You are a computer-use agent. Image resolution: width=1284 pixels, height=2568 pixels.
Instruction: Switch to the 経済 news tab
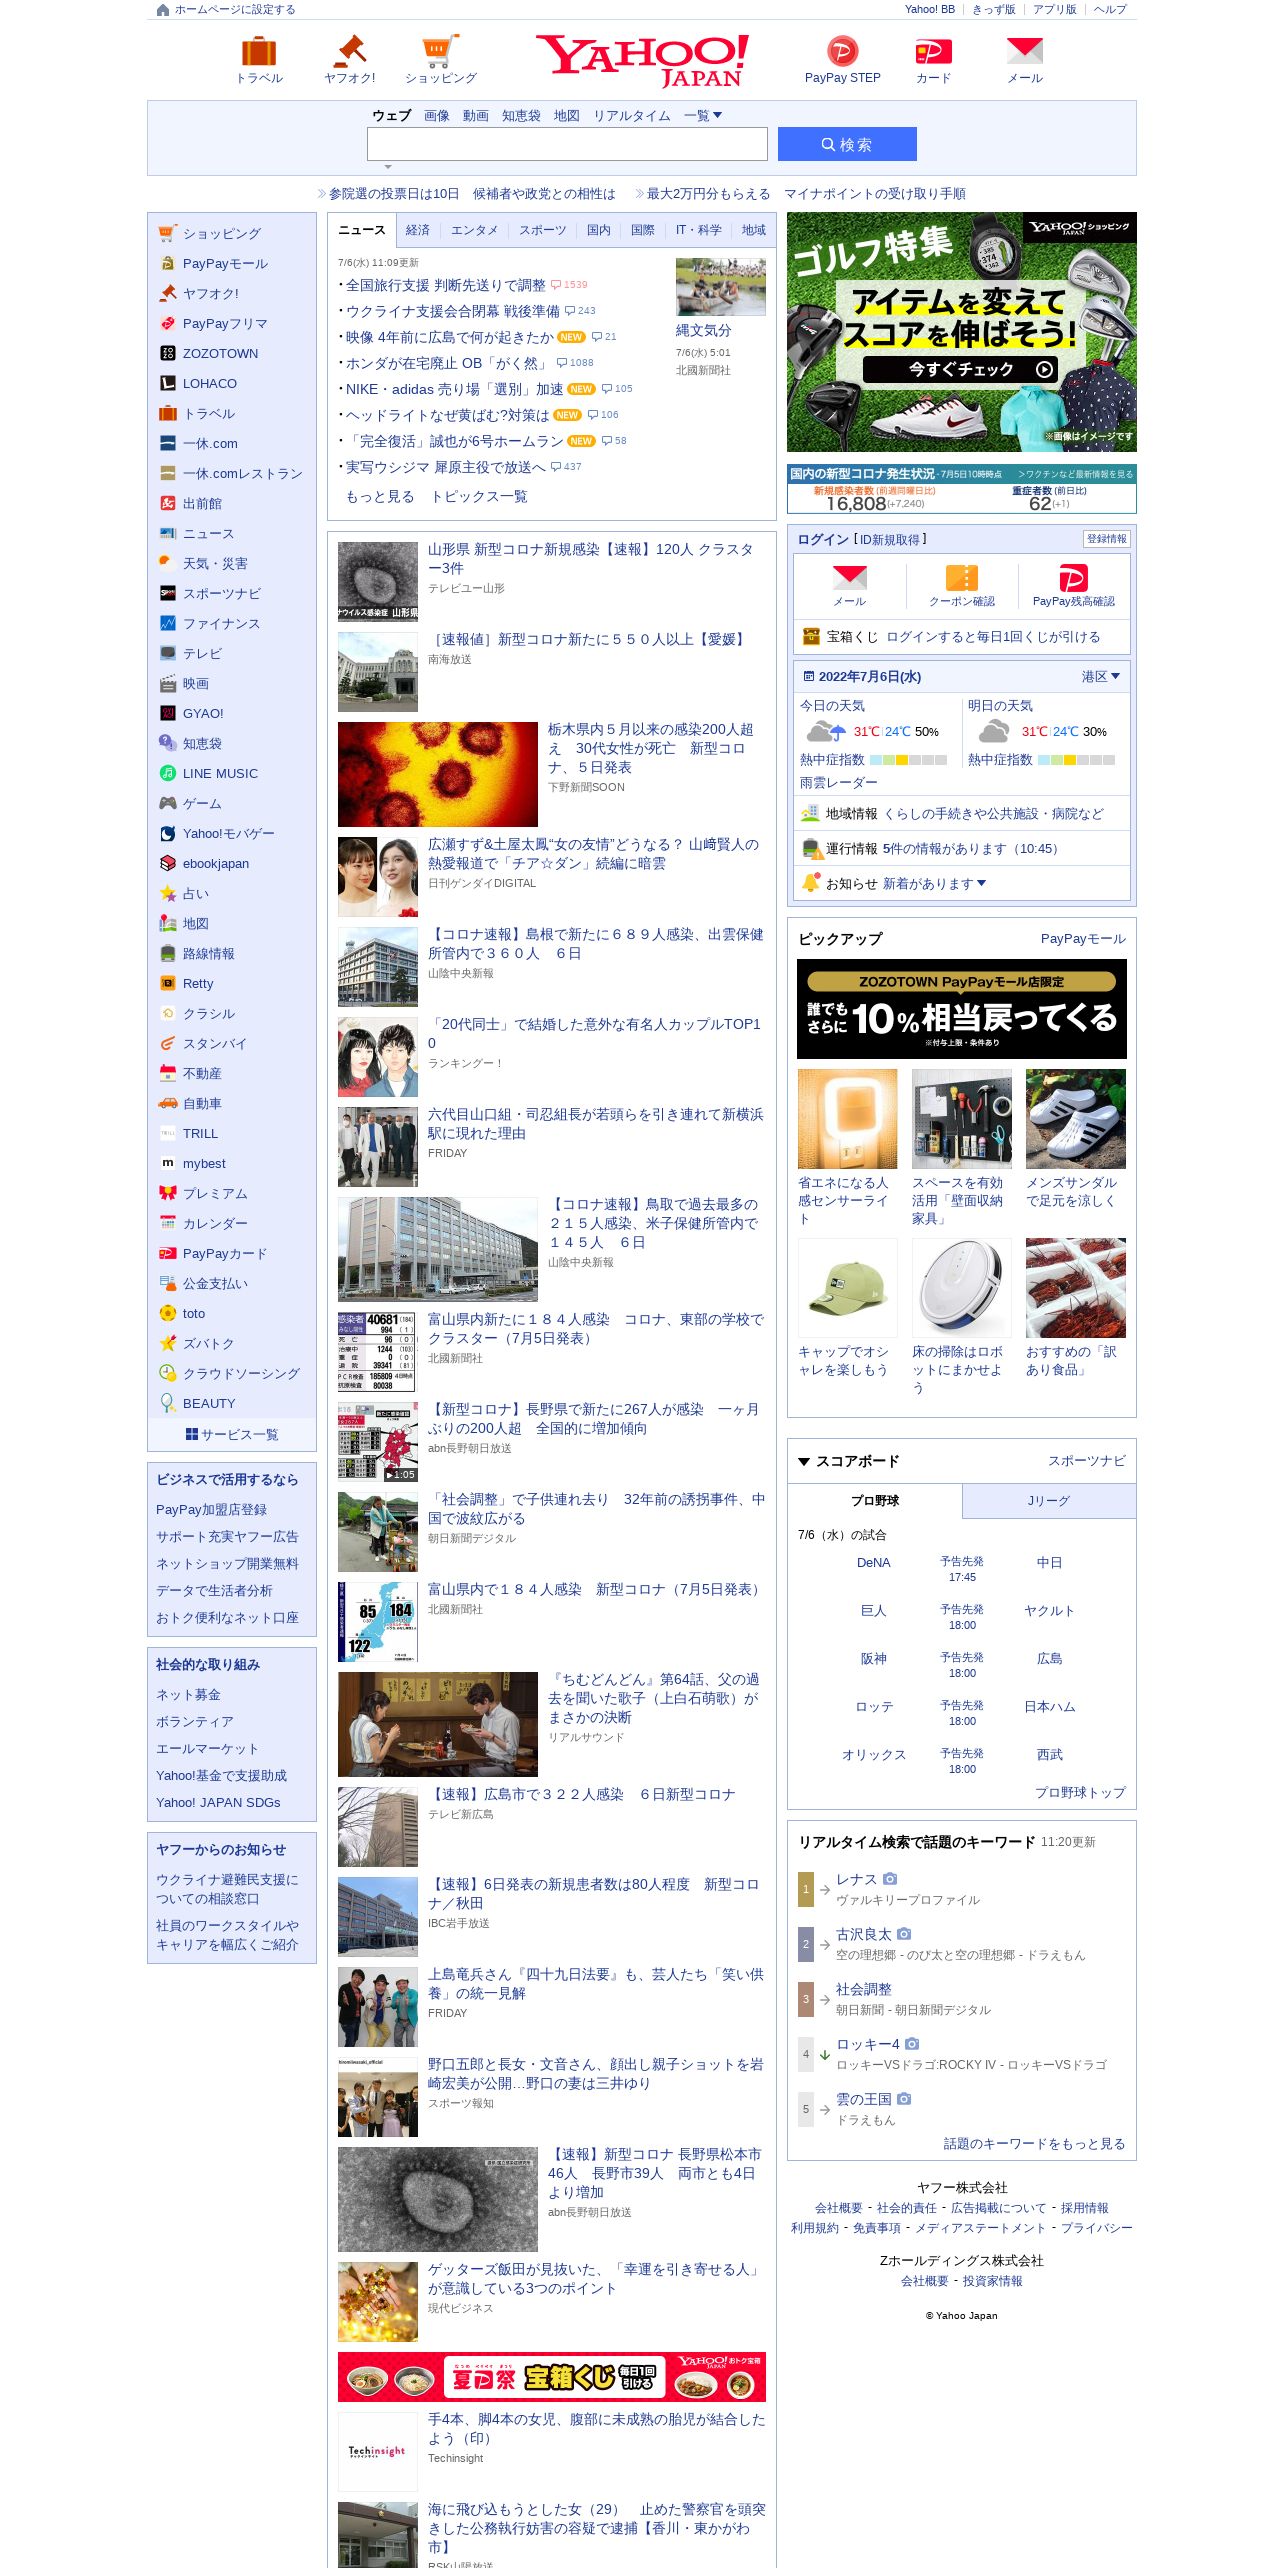tap(418, 230)
